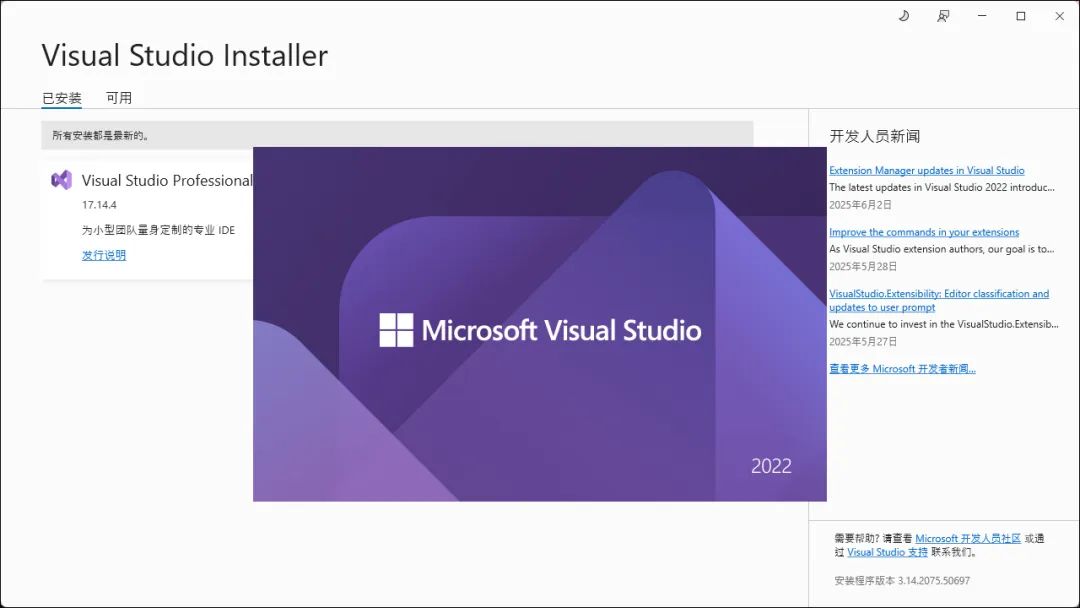Click the Windows logo on splash screen
The image size is (1080, 608).
point(396,330)
